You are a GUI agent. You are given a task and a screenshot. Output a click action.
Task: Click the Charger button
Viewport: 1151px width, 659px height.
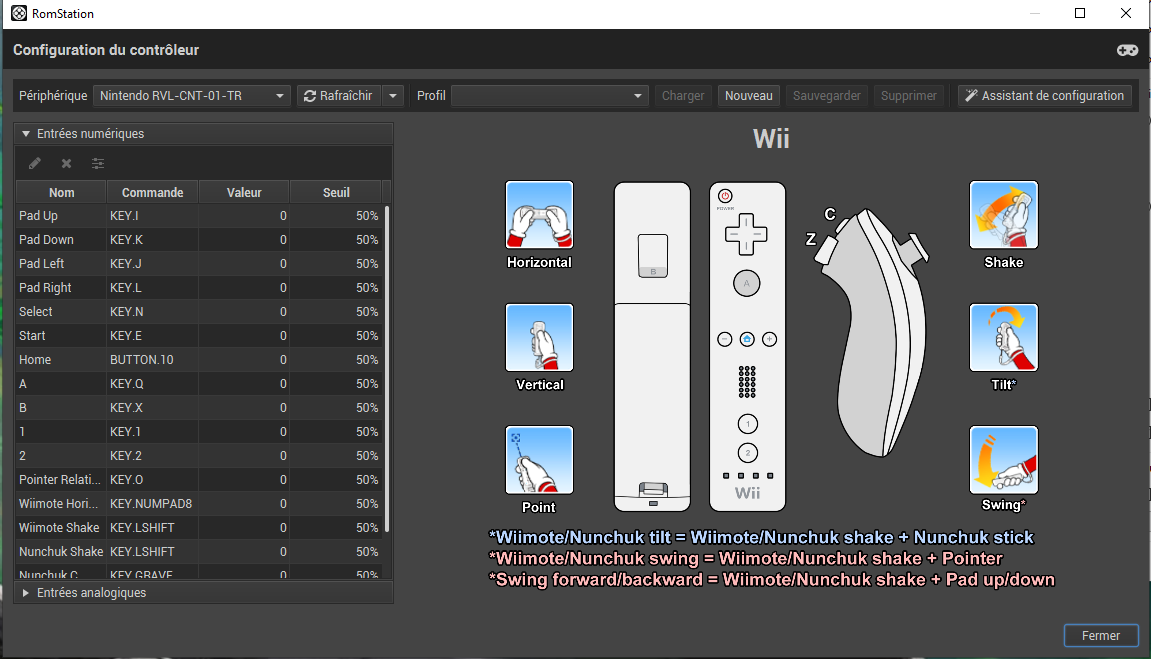683,95
